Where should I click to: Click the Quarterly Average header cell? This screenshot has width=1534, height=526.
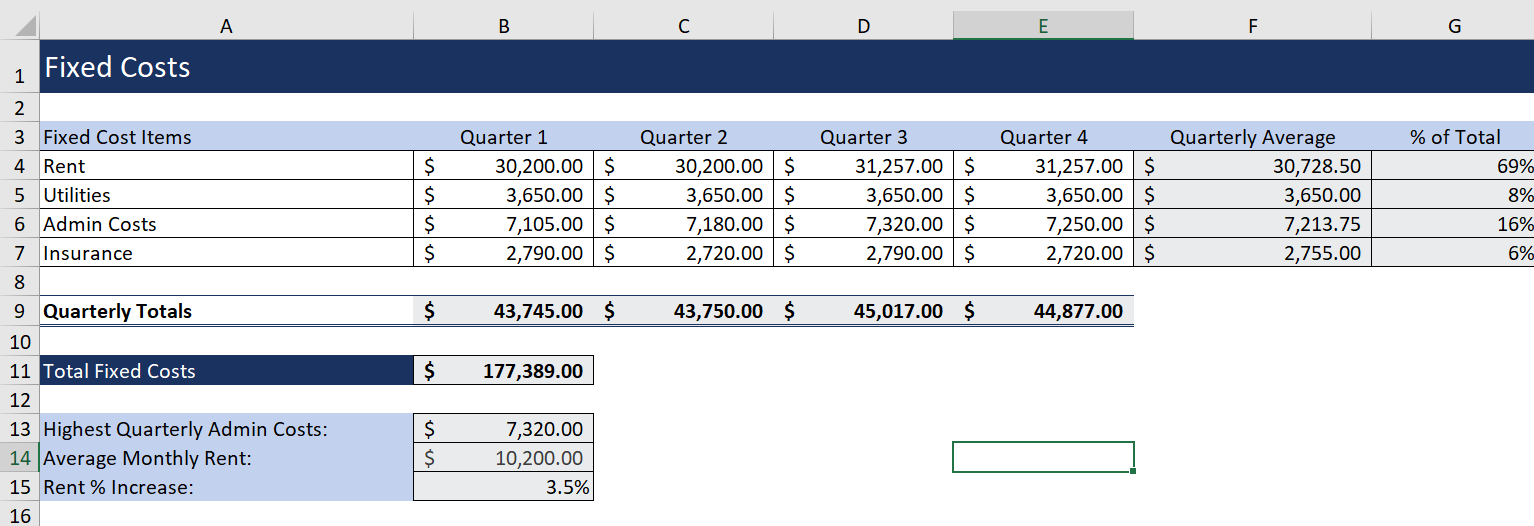pyautogui.click(x=1252, y=137)
